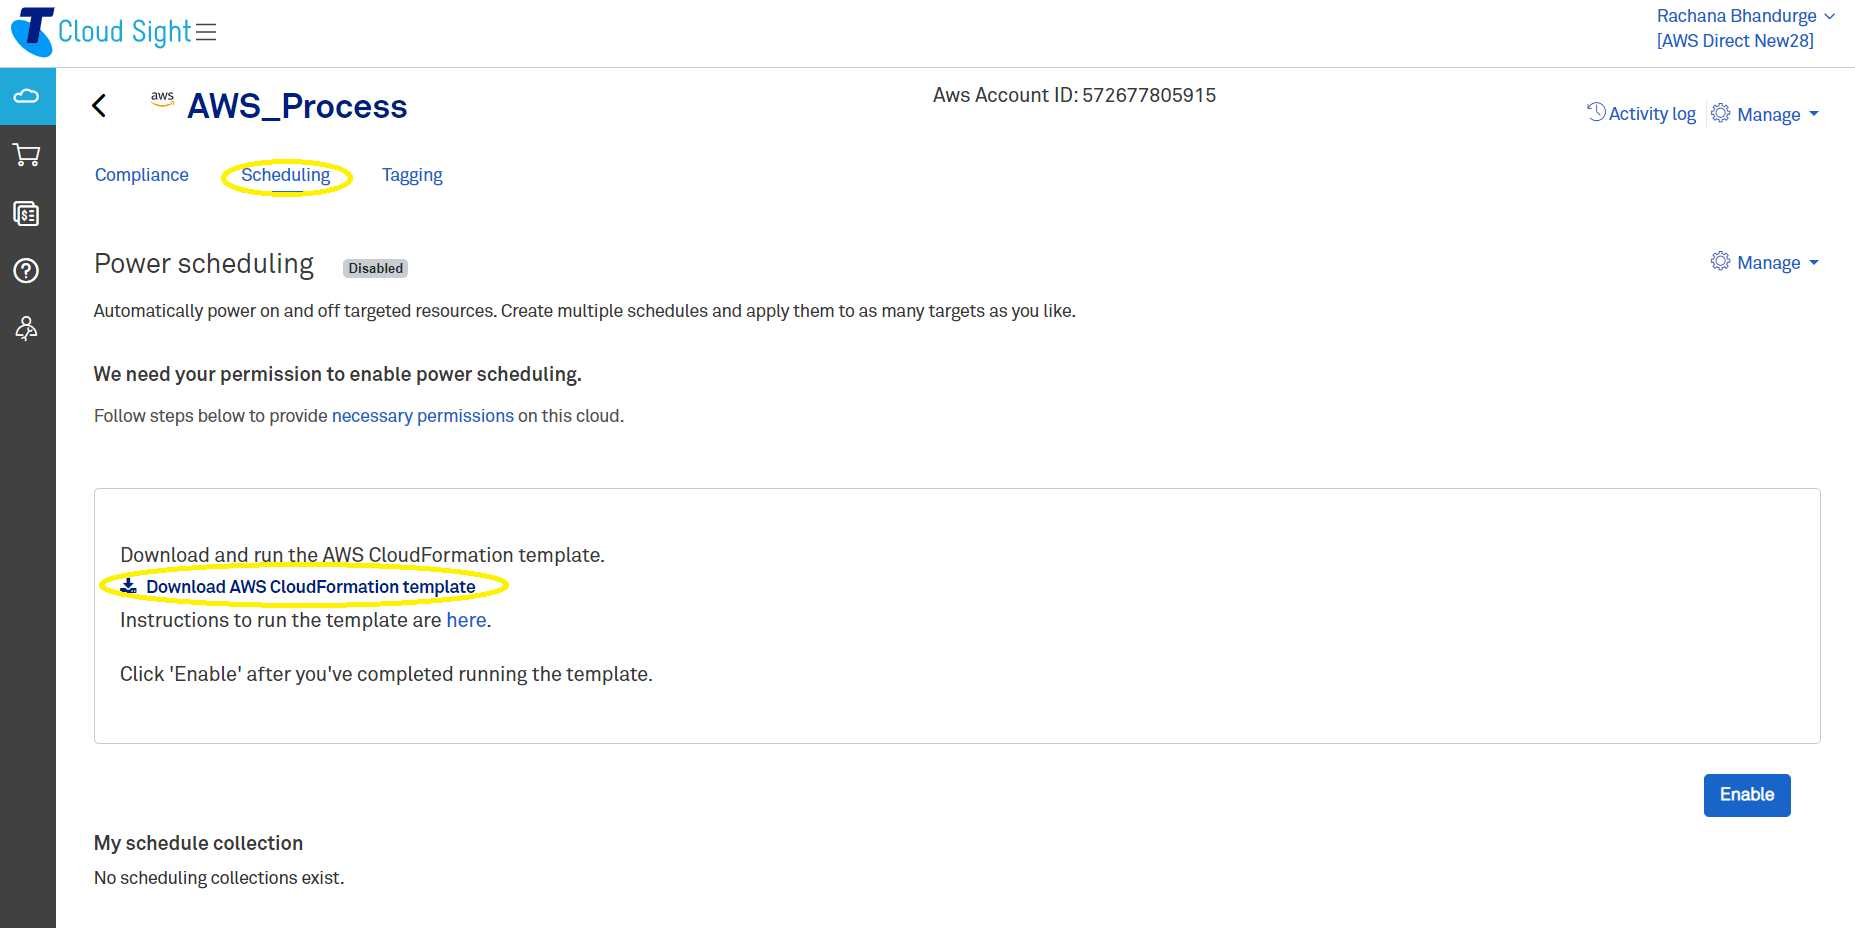This screenshot has height=928, width=1855.
Task: Switch to the Compliance tab
Action: (142, 175)
